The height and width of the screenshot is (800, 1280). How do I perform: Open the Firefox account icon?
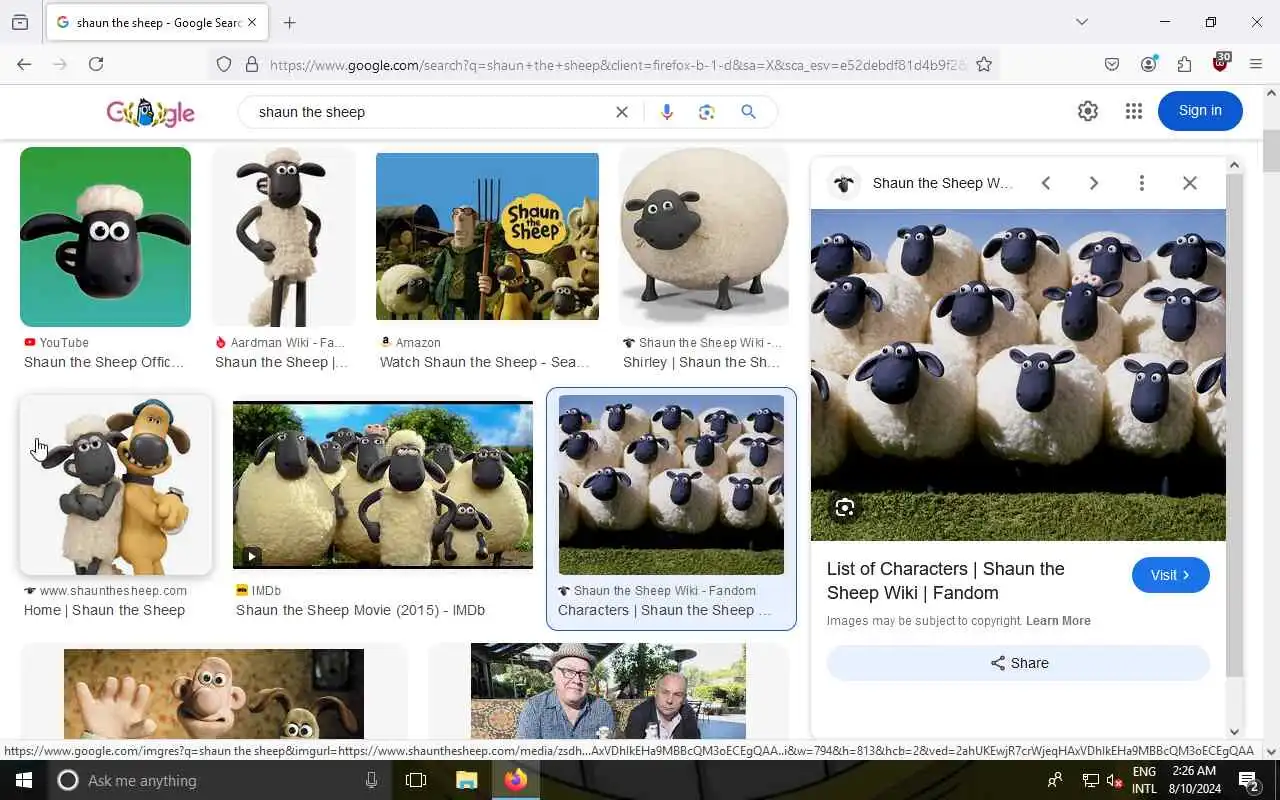[1148, 64]
